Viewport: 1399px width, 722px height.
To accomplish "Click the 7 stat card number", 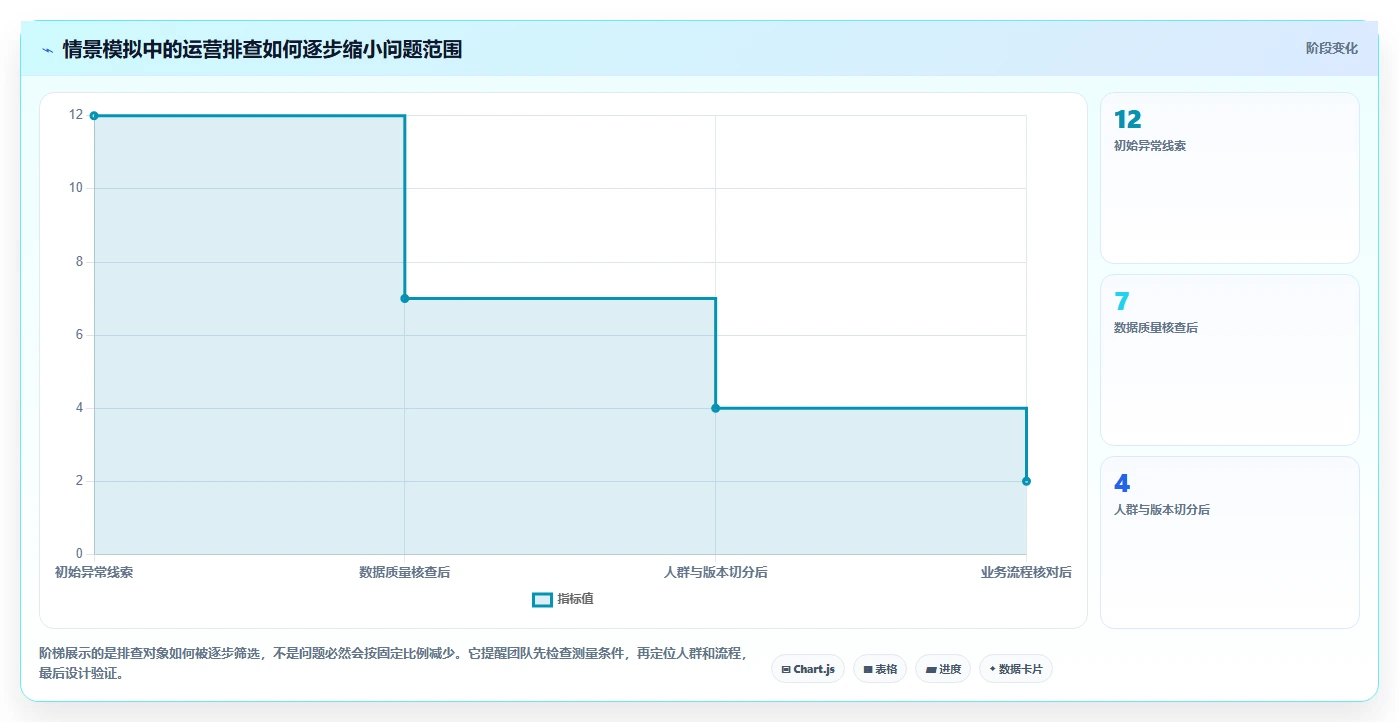I will [1121, 302].
